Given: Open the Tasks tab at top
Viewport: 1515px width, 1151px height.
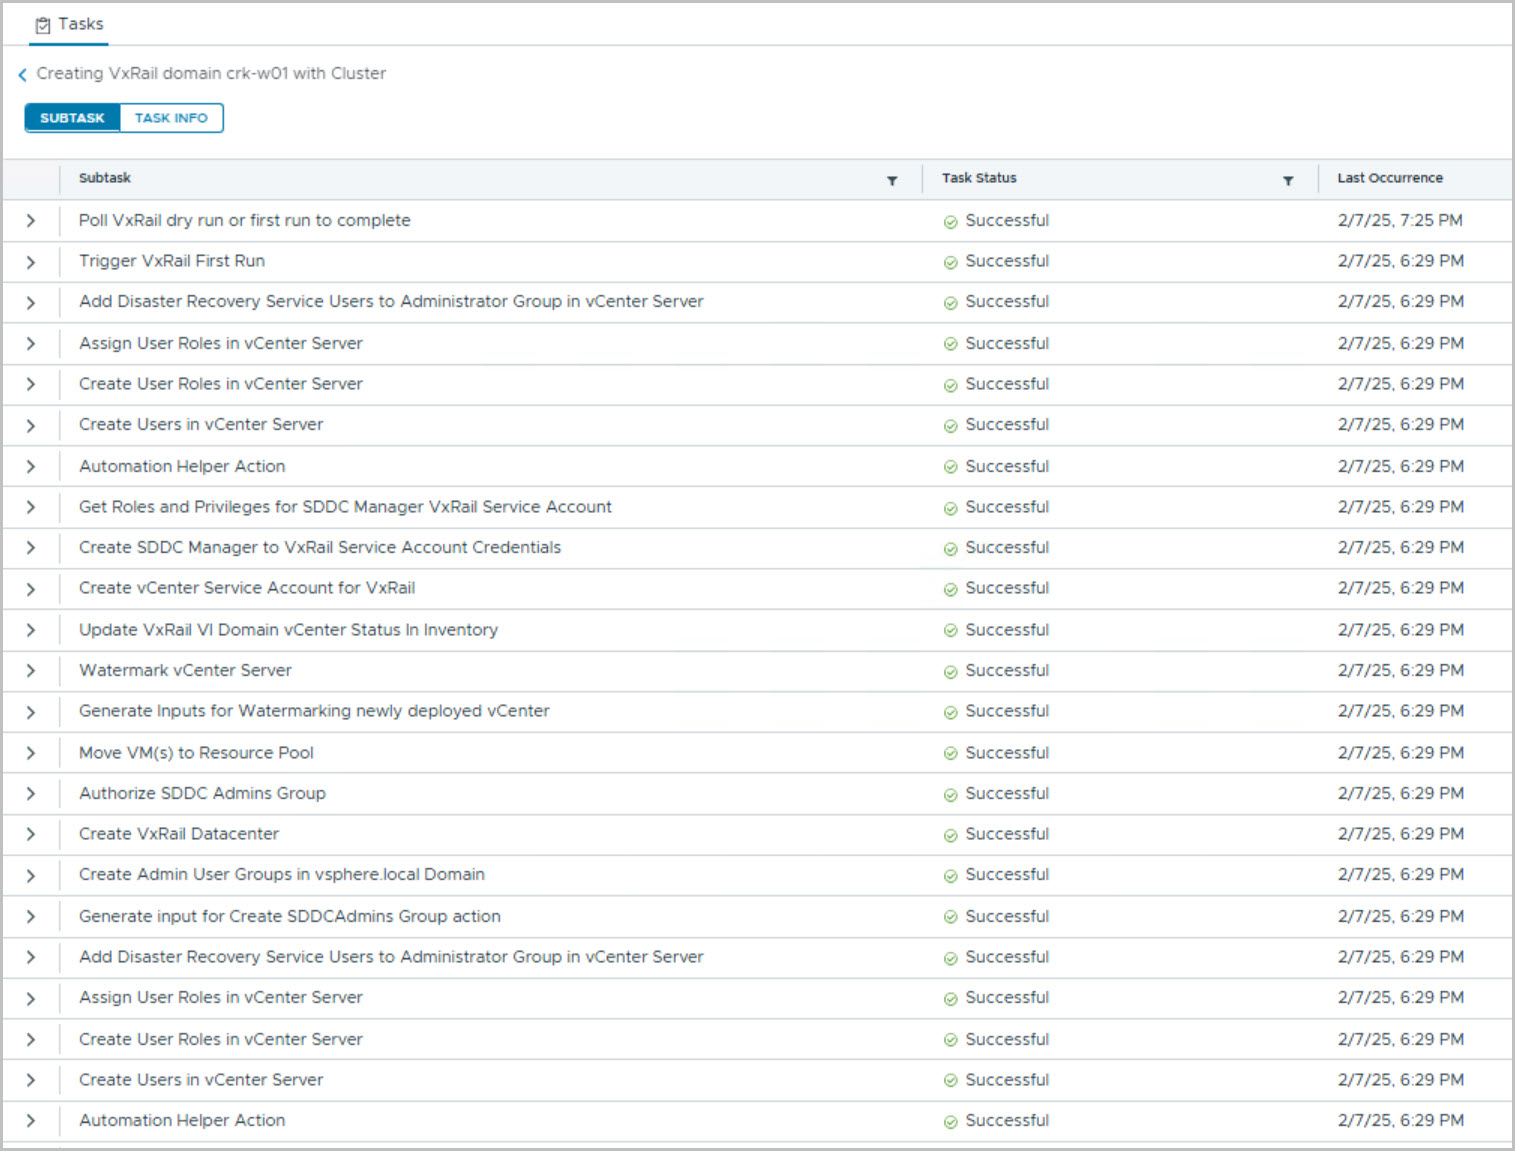Looking at the screenshot, I should pyautogui.click(x=69, y=24).
